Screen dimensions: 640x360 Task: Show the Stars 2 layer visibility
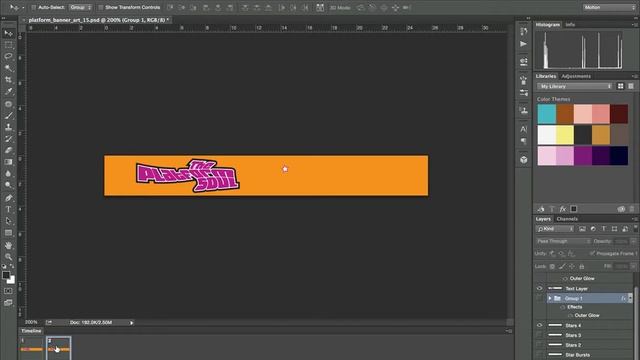click(x=539, y=345)
